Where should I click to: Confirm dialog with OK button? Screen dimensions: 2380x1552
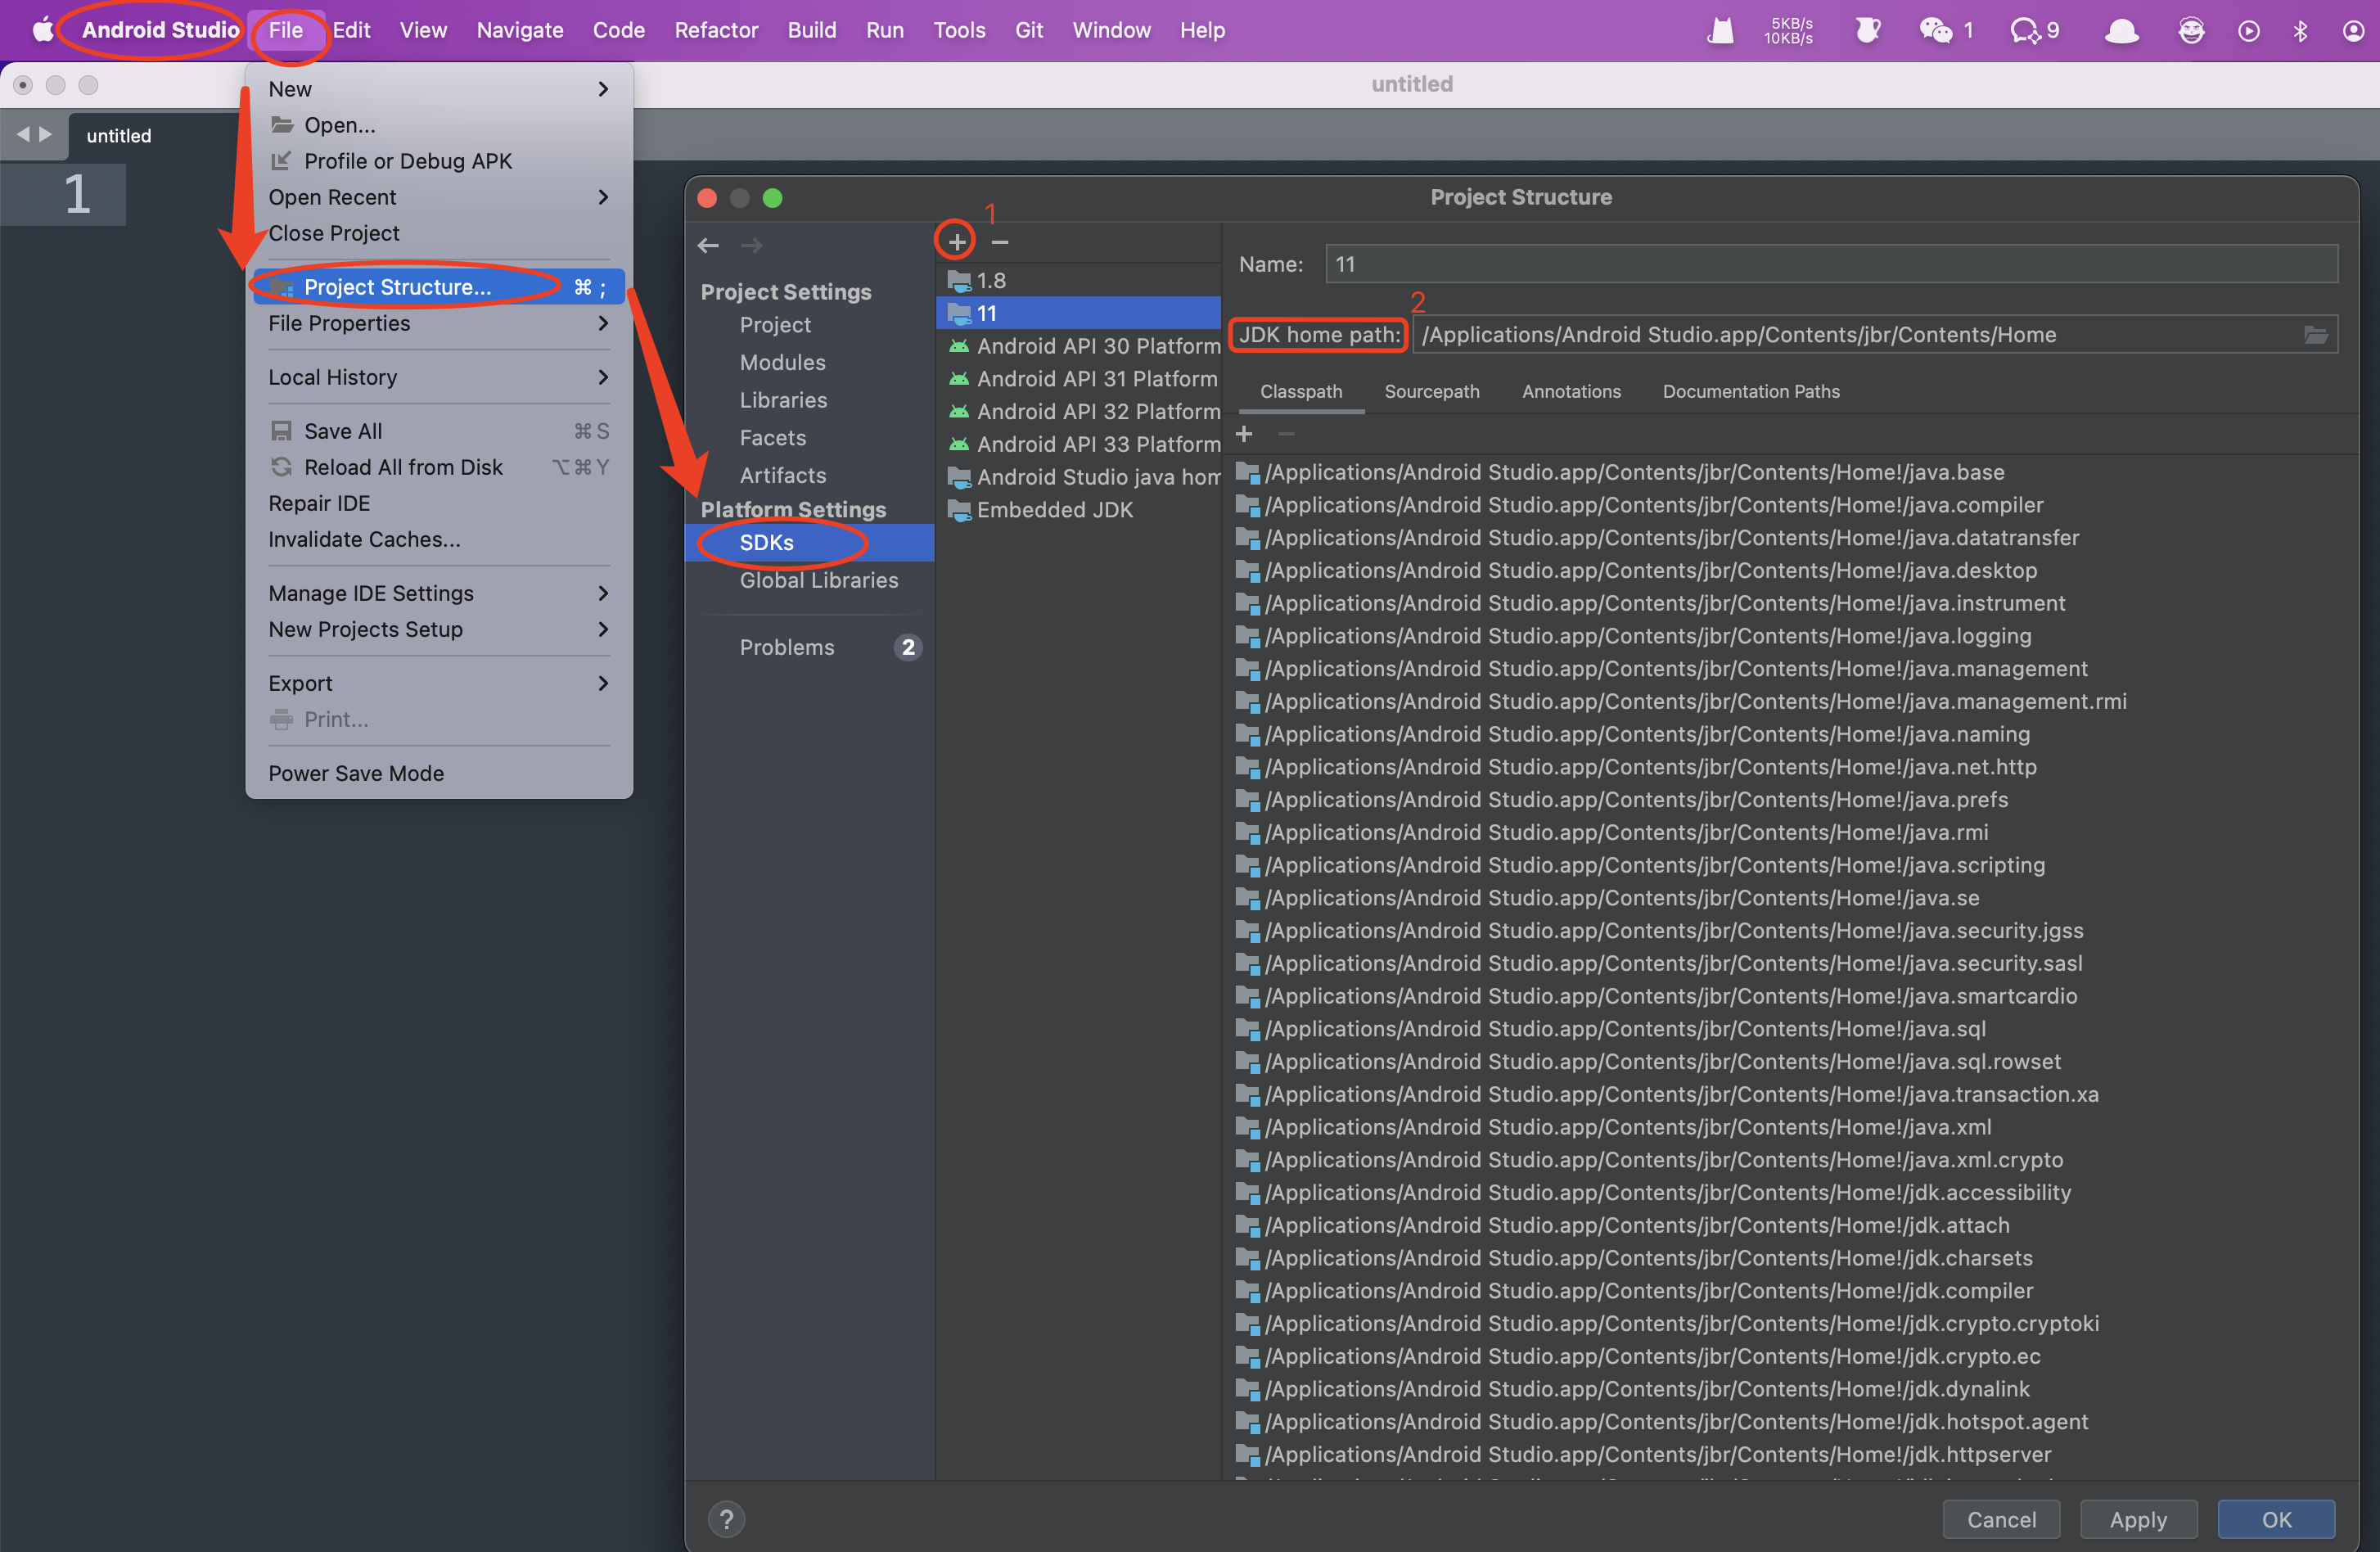pos(2276,1519)
